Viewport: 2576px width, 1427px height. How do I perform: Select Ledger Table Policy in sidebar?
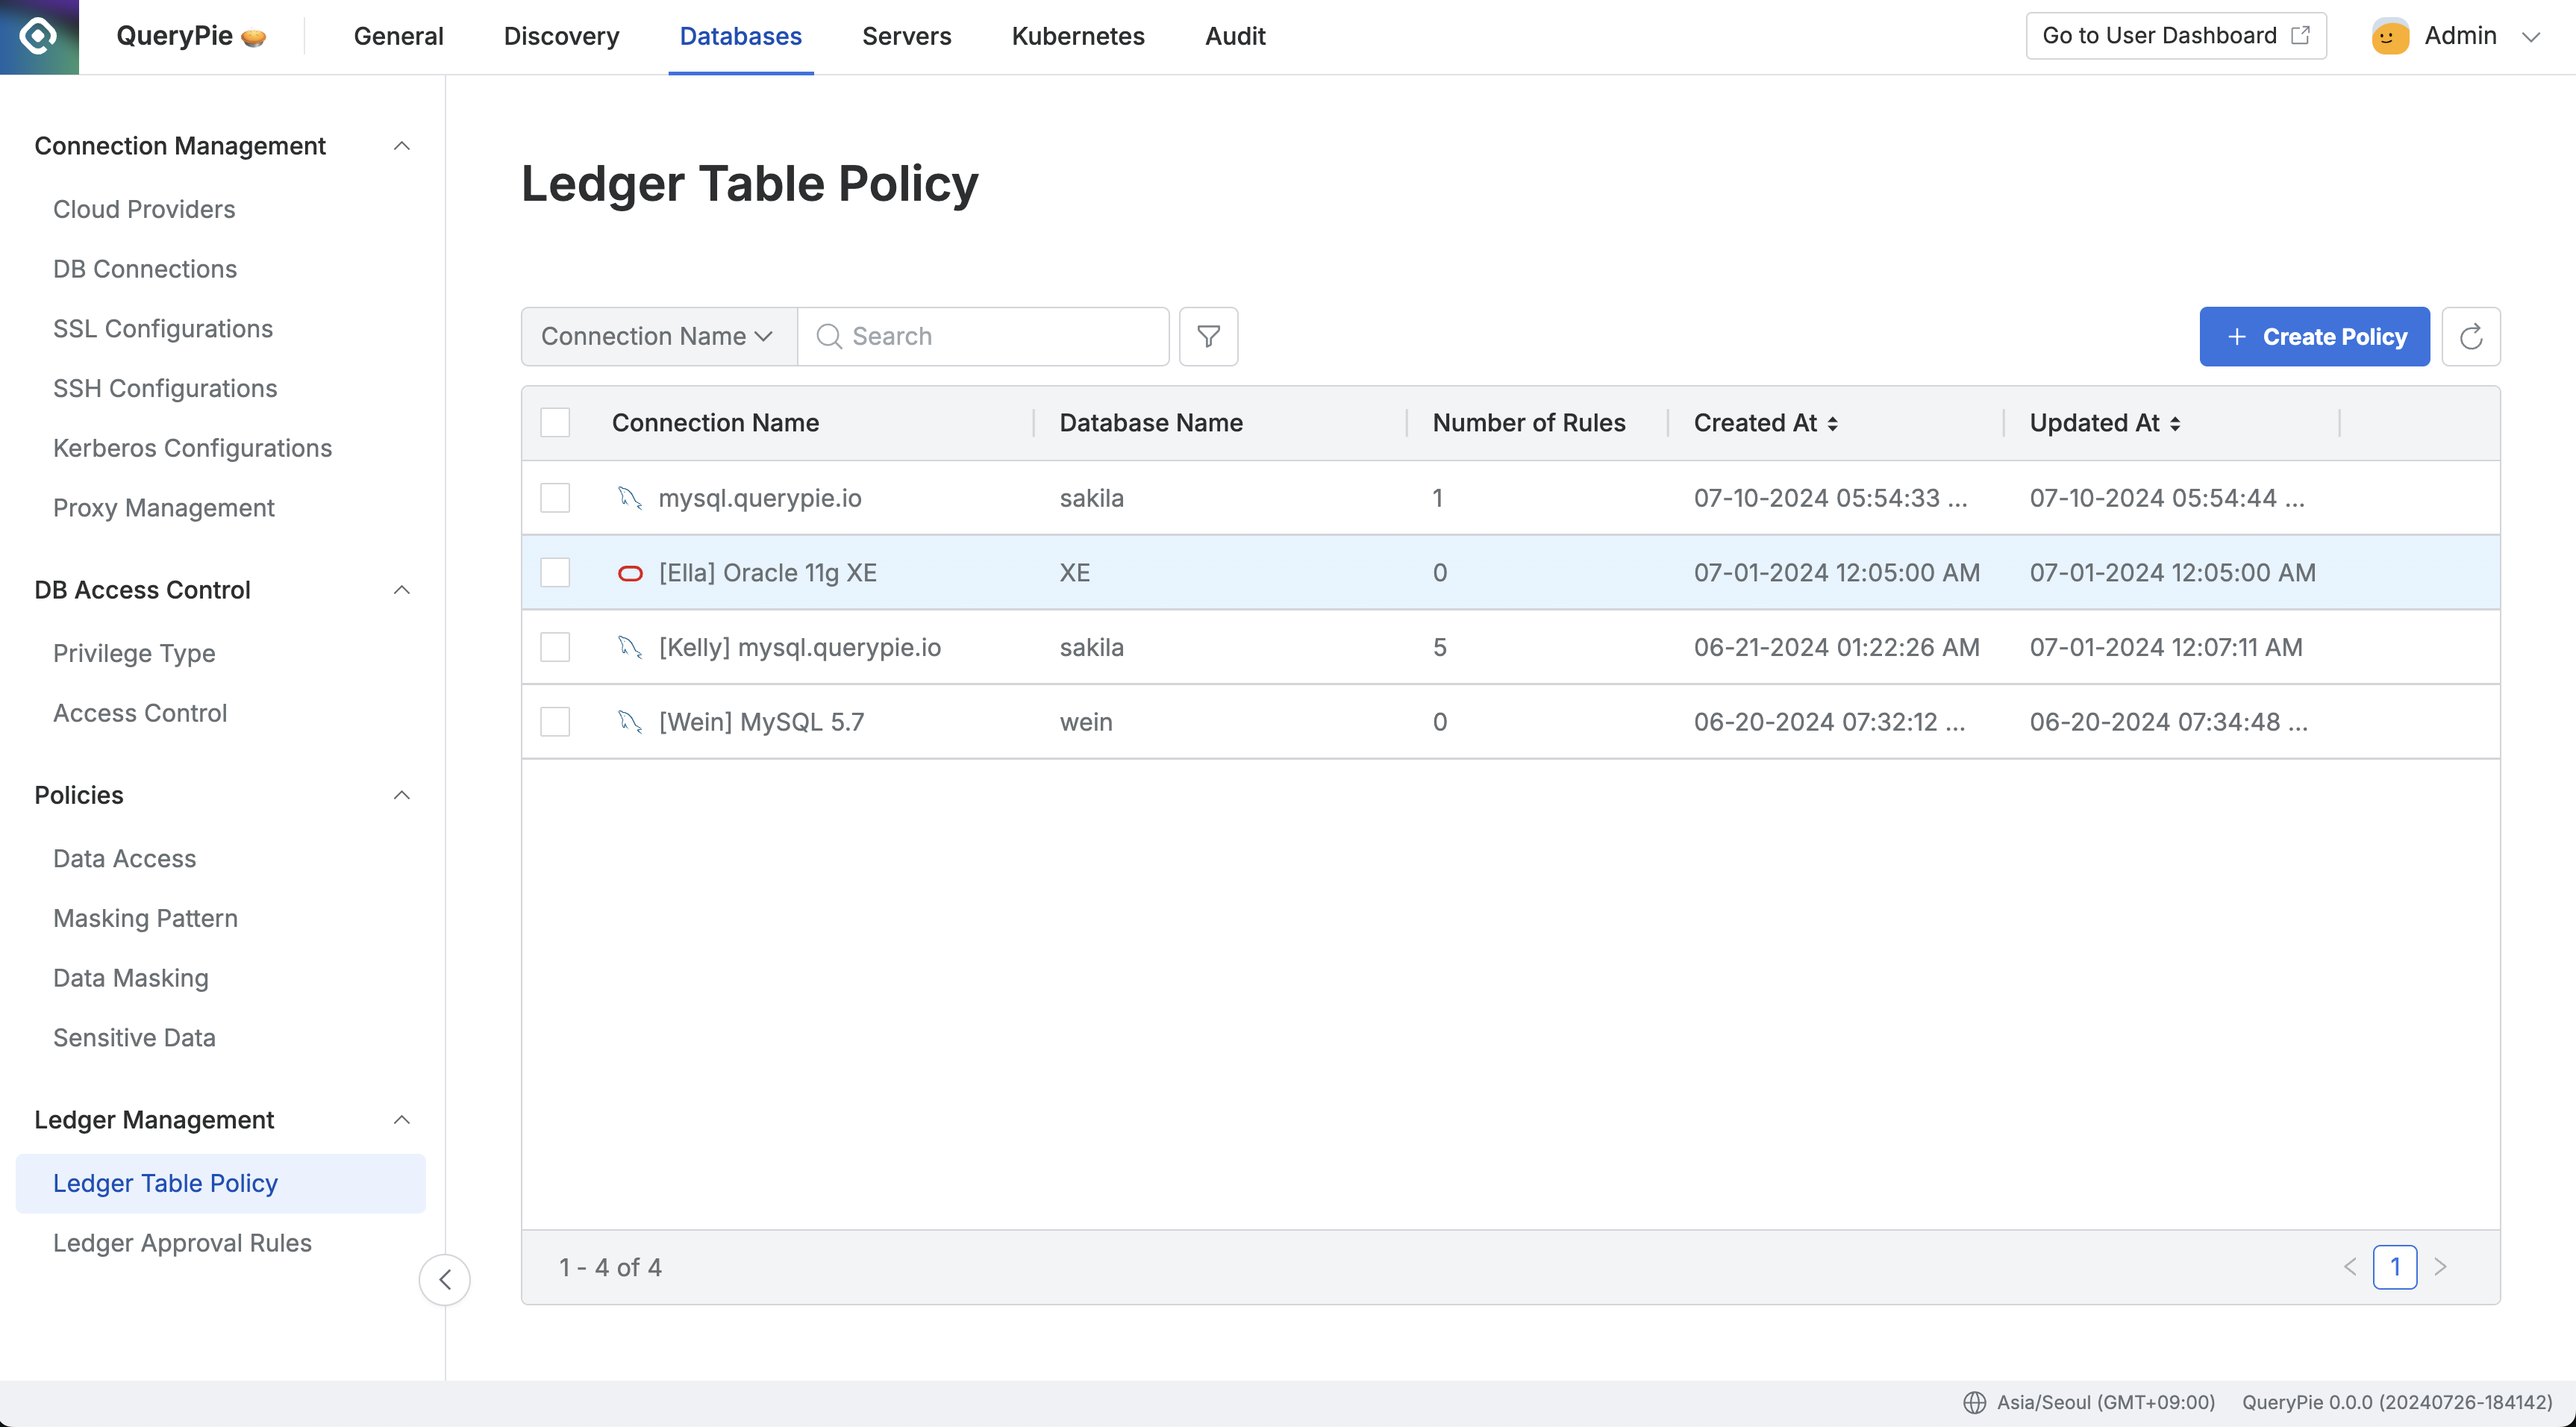[221, 1183]
